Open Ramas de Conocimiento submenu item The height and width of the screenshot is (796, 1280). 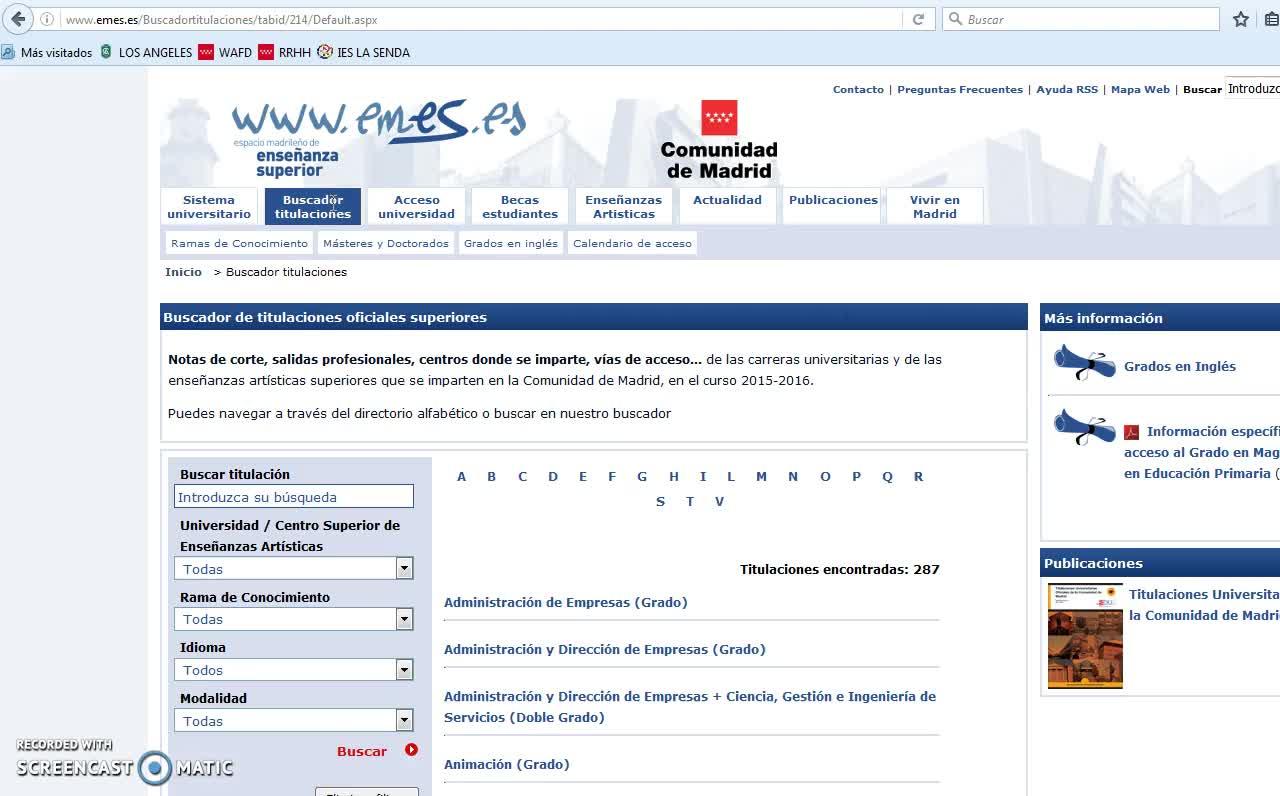pyautogui.click(x=239, y=243)
